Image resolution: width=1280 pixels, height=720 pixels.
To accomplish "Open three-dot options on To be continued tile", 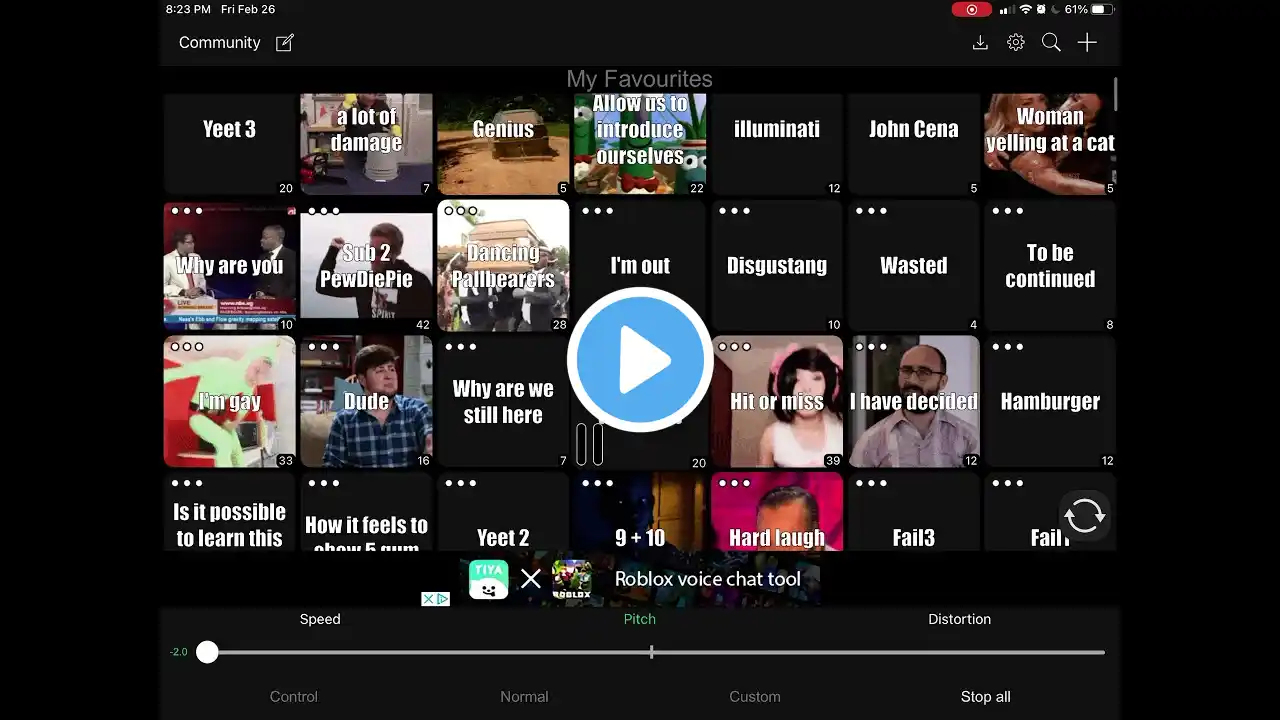I will [1007, 211].
